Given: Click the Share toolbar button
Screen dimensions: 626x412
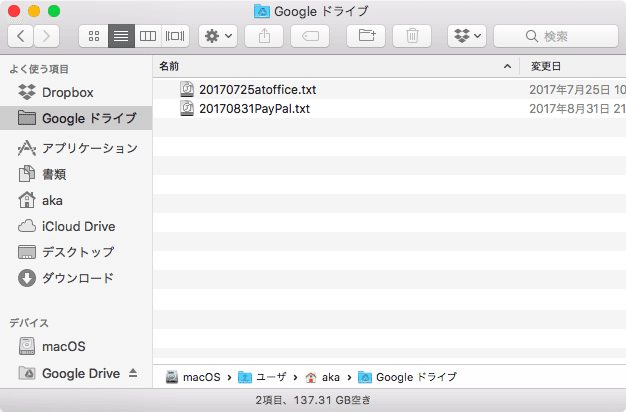Looking at the screenshot, I should (x=264, y=36).
